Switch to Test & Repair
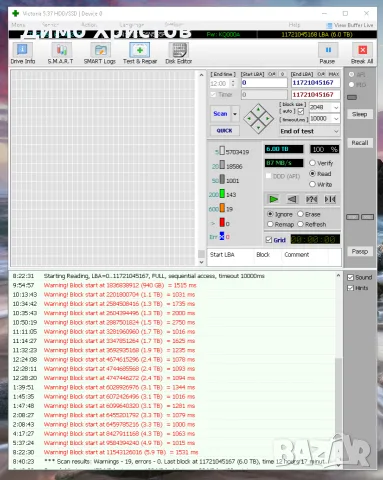Screen dimensions: 383x480 point(140,53)
